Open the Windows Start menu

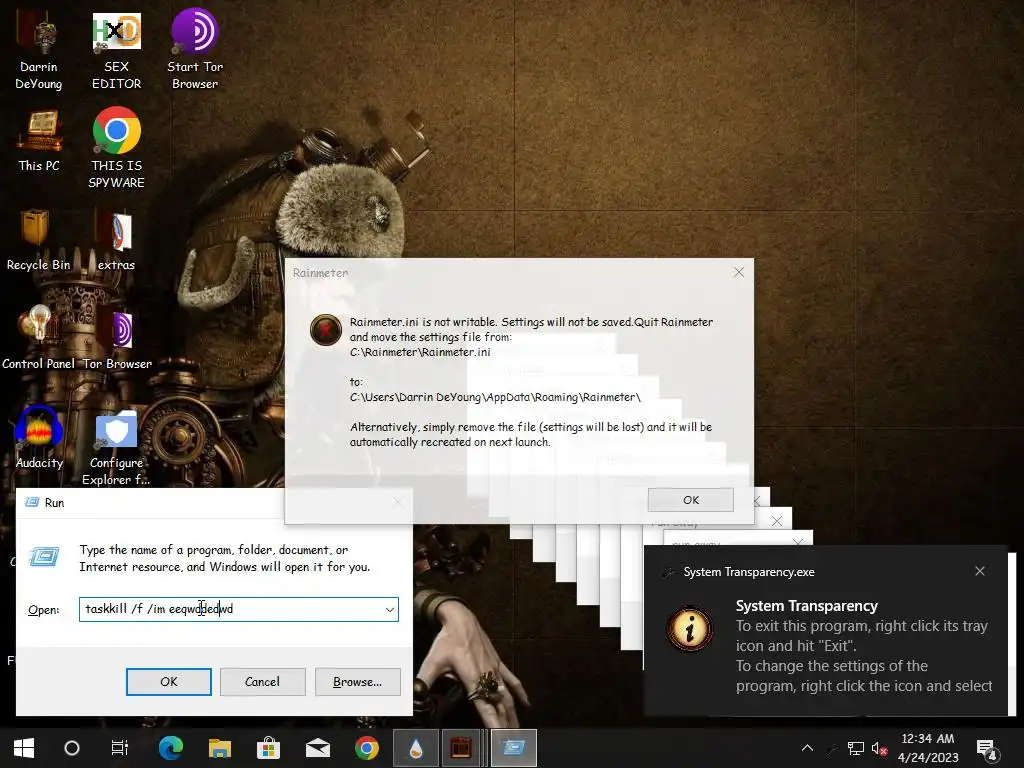point(24,748)
